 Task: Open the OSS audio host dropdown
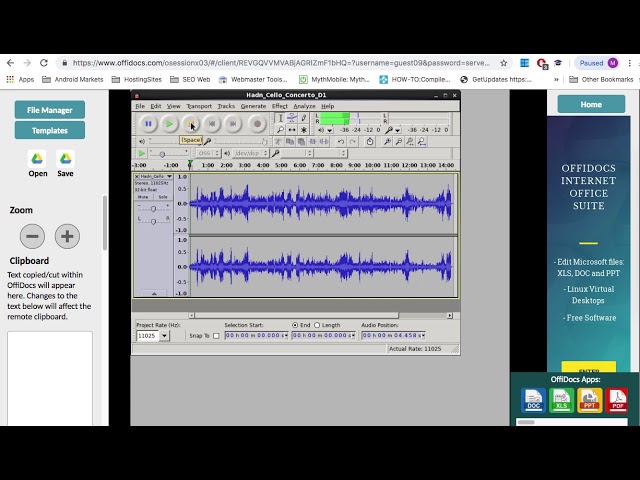coord(208,153)
